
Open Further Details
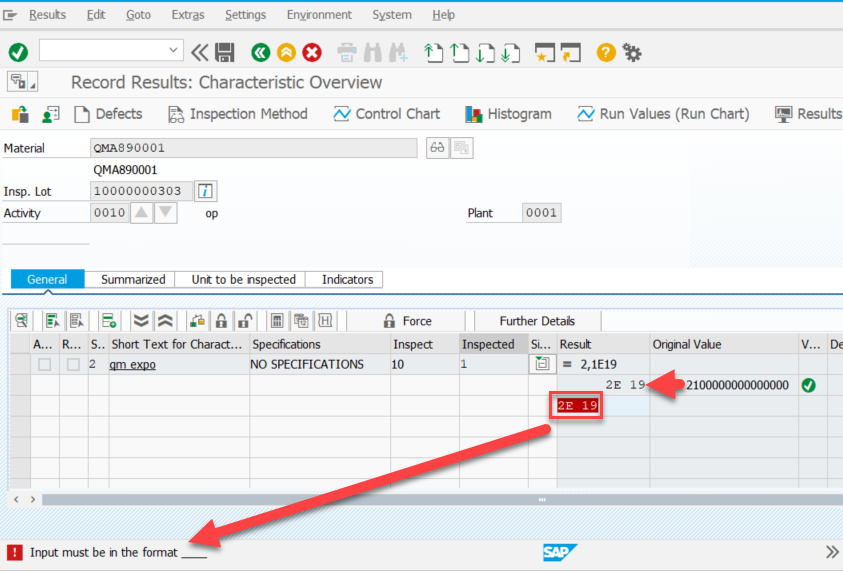tap(537, 321)
